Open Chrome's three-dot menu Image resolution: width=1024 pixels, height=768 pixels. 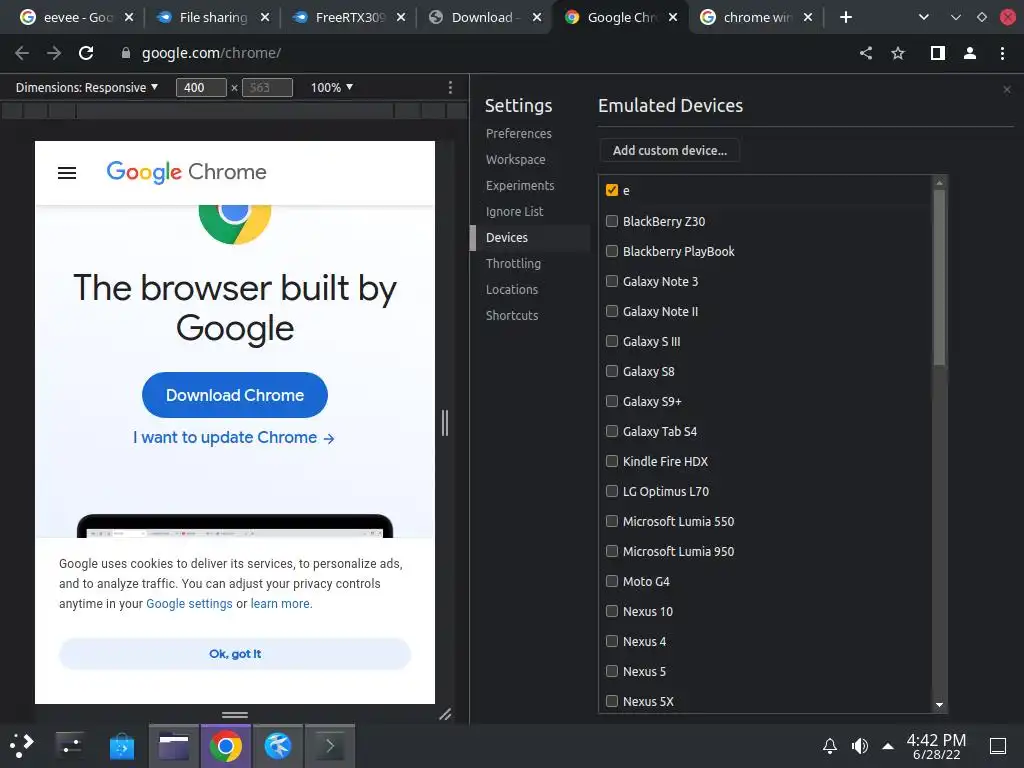point(1002,53)
